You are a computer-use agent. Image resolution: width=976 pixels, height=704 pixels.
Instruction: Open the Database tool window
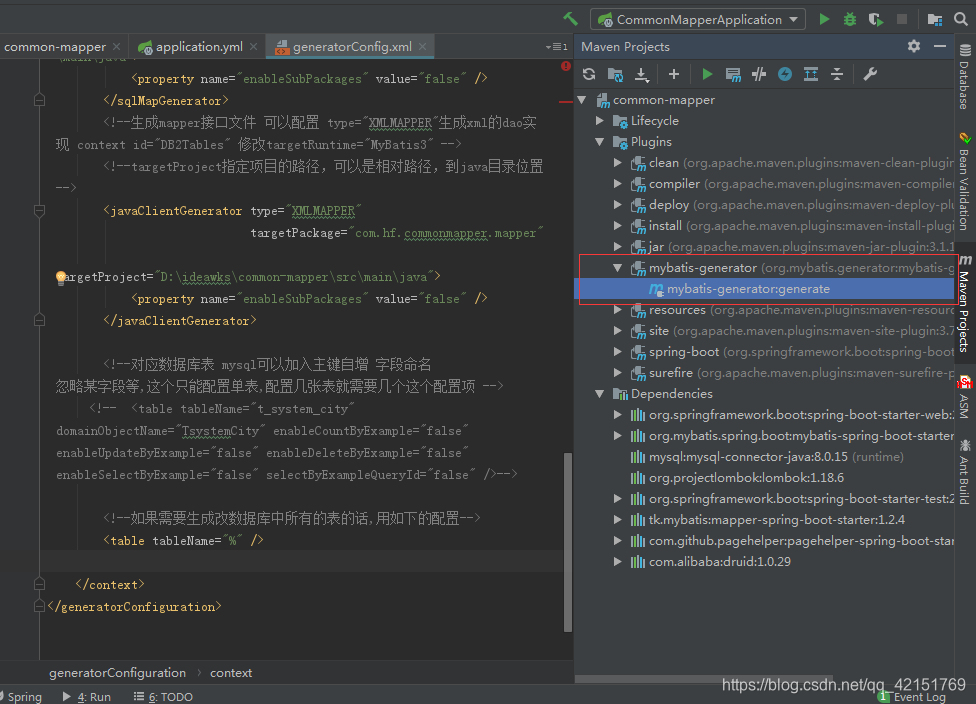click(964, 78)
